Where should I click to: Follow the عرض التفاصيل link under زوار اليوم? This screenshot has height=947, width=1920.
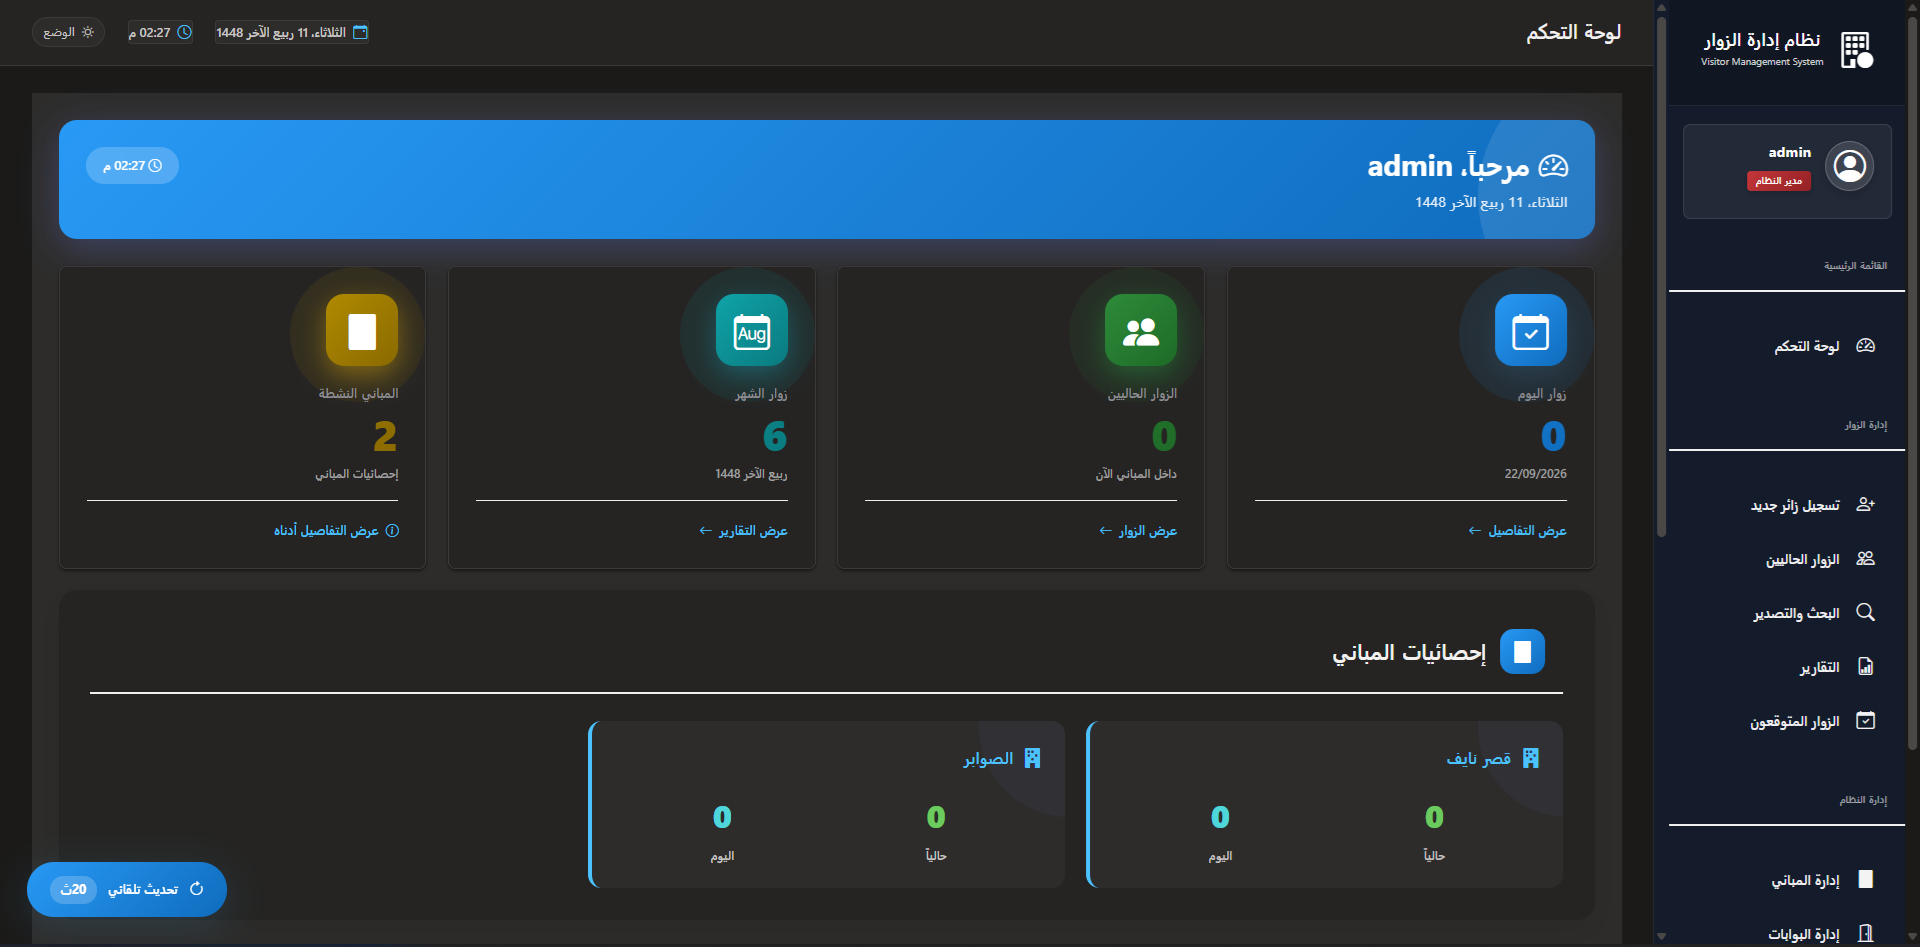pyautogui.click(x=1517, y=531)
